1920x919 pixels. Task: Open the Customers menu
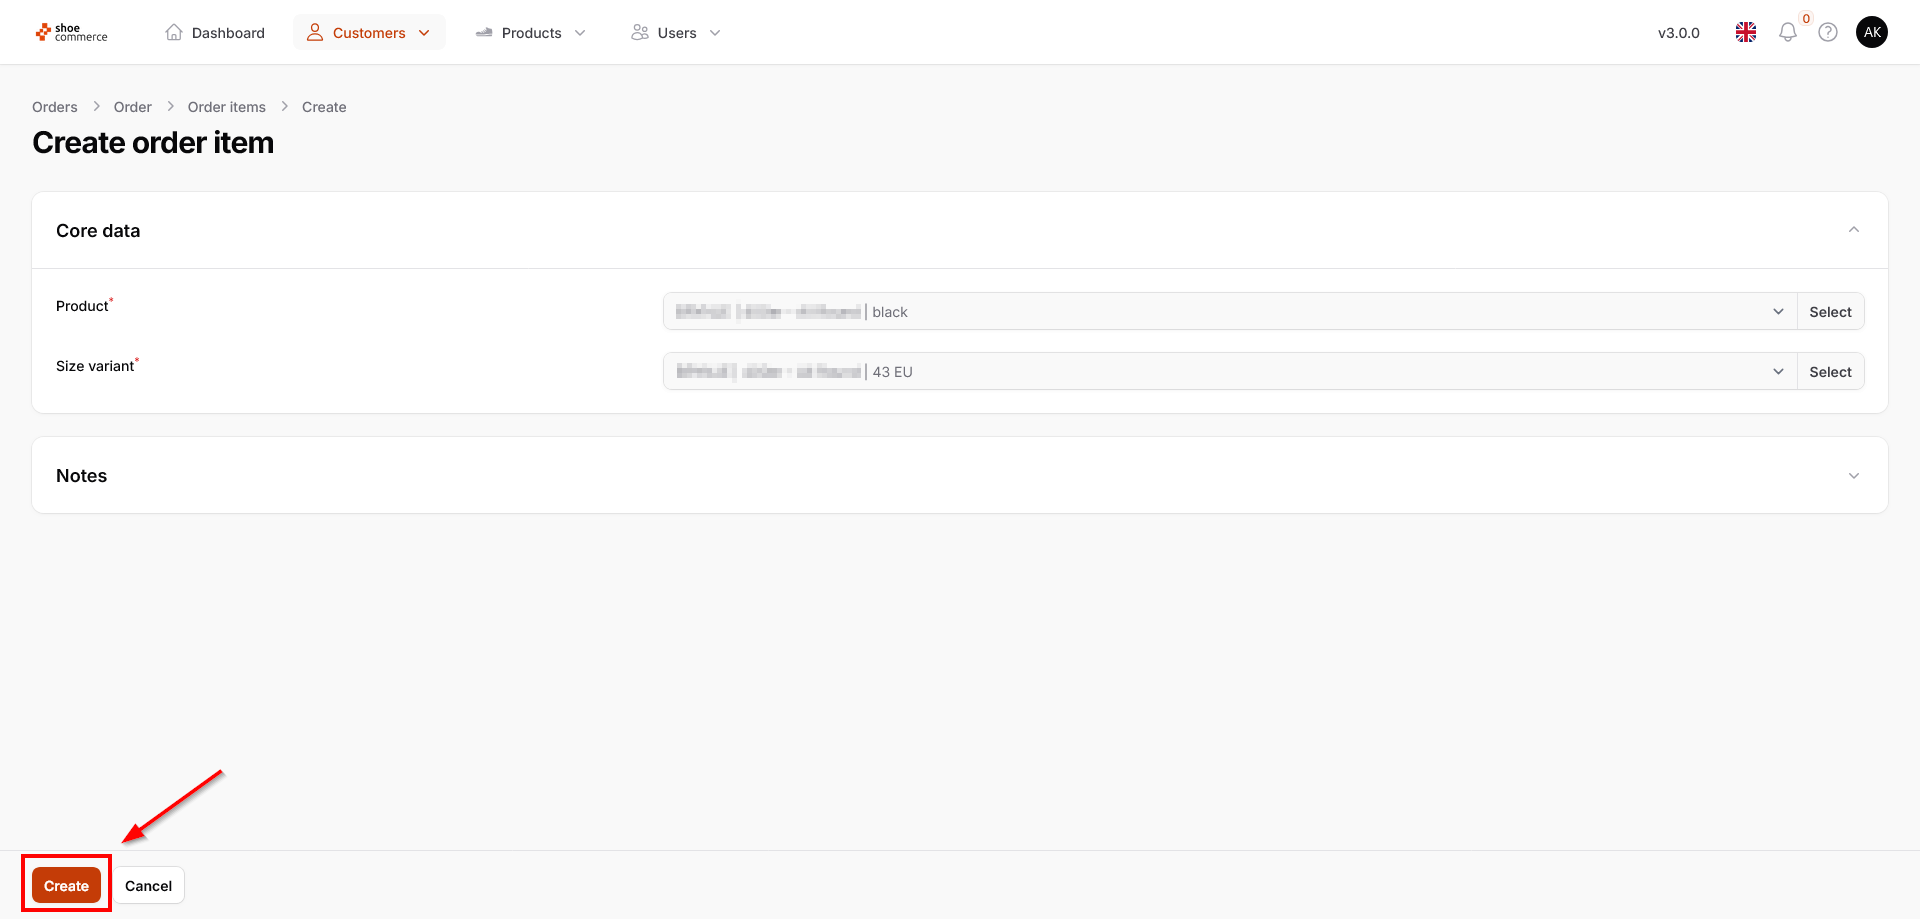(369, 32)
